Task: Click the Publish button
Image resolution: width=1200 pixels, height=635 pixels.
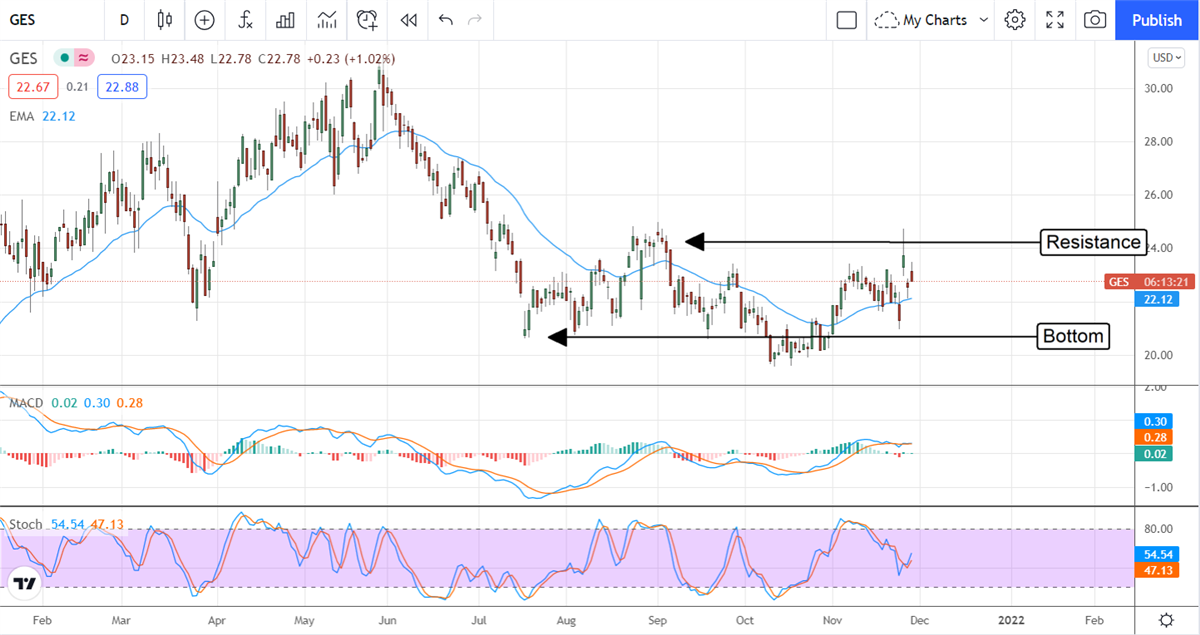Action: coord(1157,20)
